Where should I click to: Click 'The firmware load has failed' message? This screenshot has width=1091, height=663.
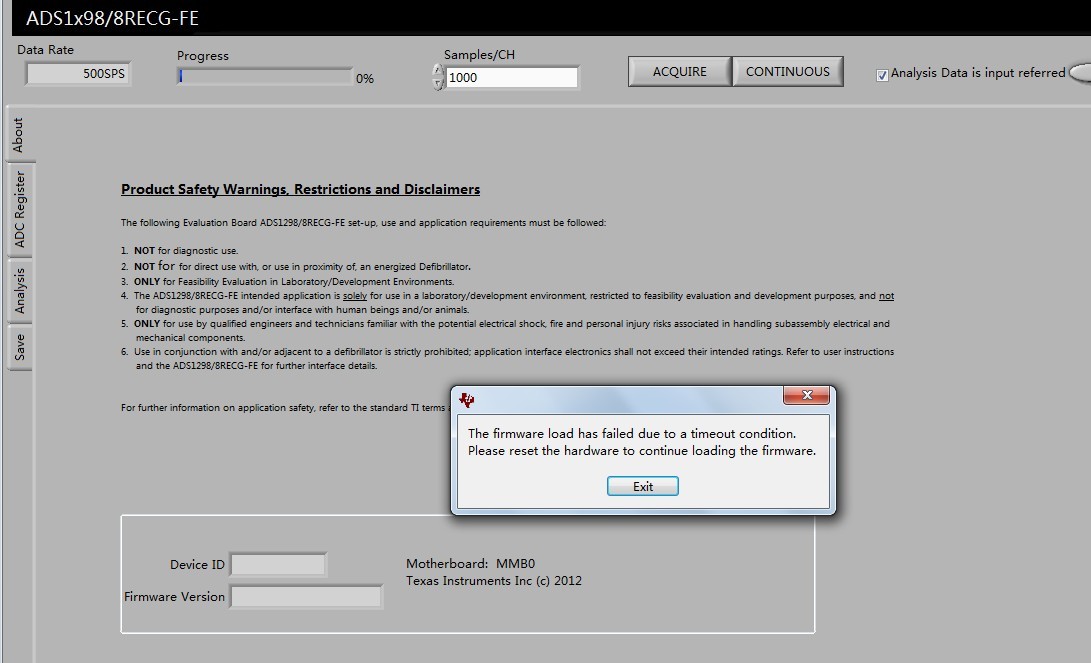tap(632, 433)
